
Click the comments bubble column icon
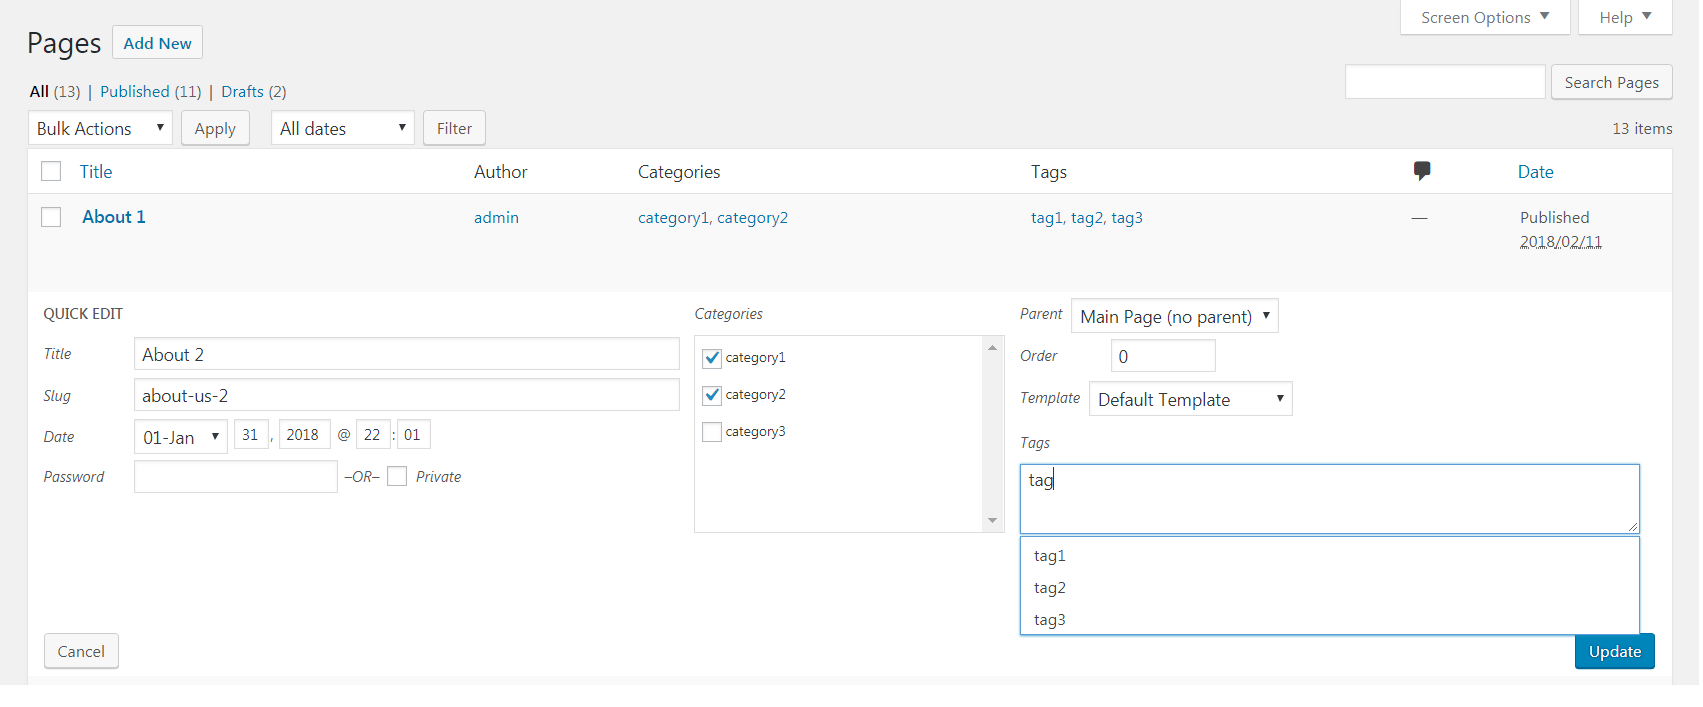pyautogui.click(x=1421, y=171)
